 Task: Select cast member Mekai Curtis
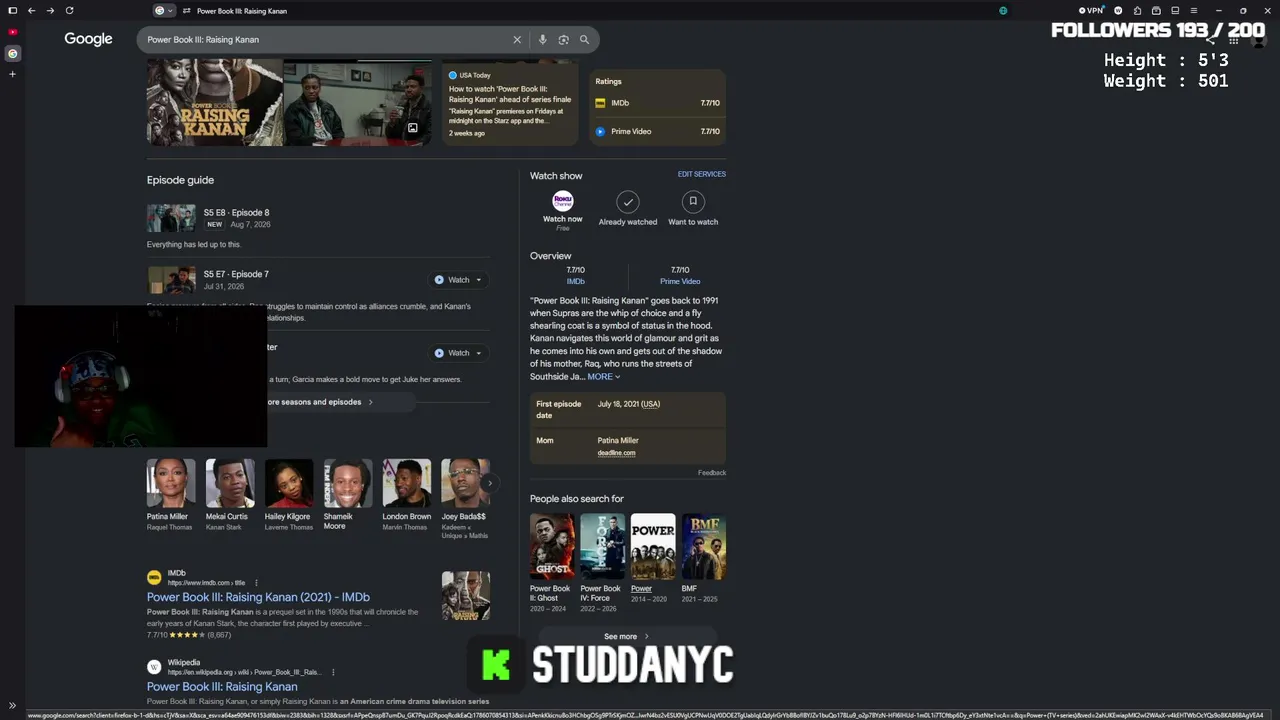(x=230, y=495)
